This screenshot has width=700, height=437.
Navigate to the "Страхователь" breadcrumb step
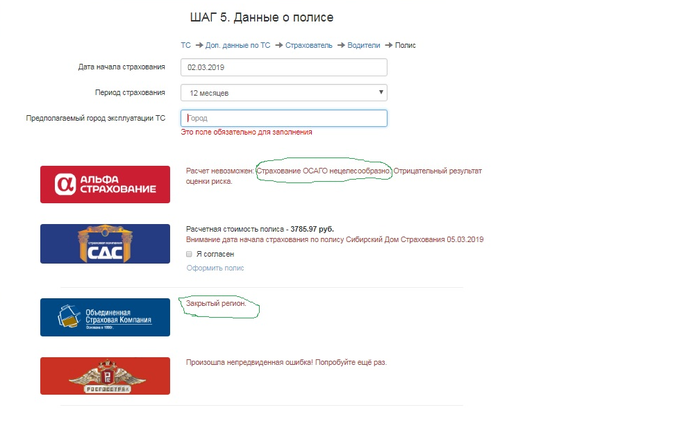(x=310, y=45)
